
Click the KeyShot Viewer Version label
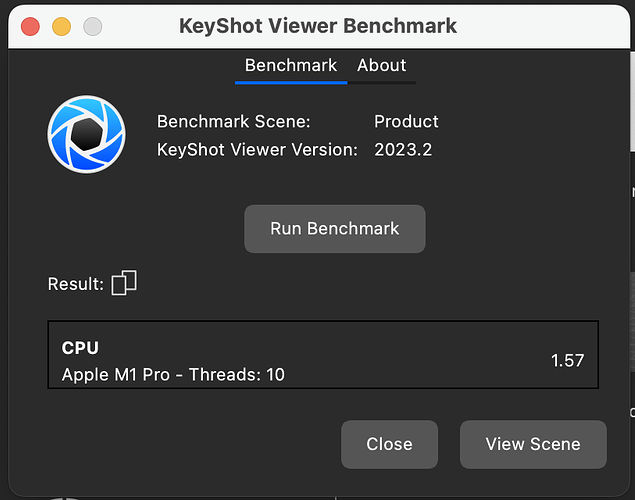click(x=258, y=150)
